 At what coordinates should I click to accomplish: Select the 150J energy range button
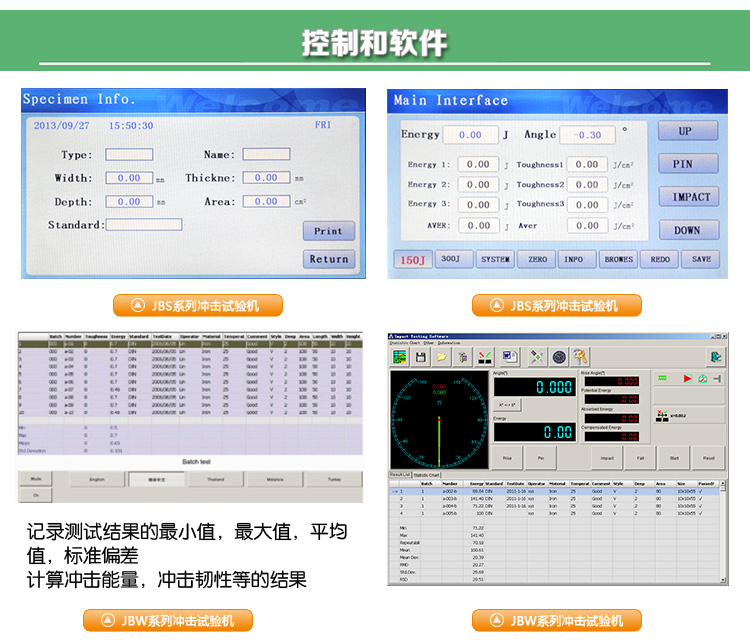pos(410,259)
